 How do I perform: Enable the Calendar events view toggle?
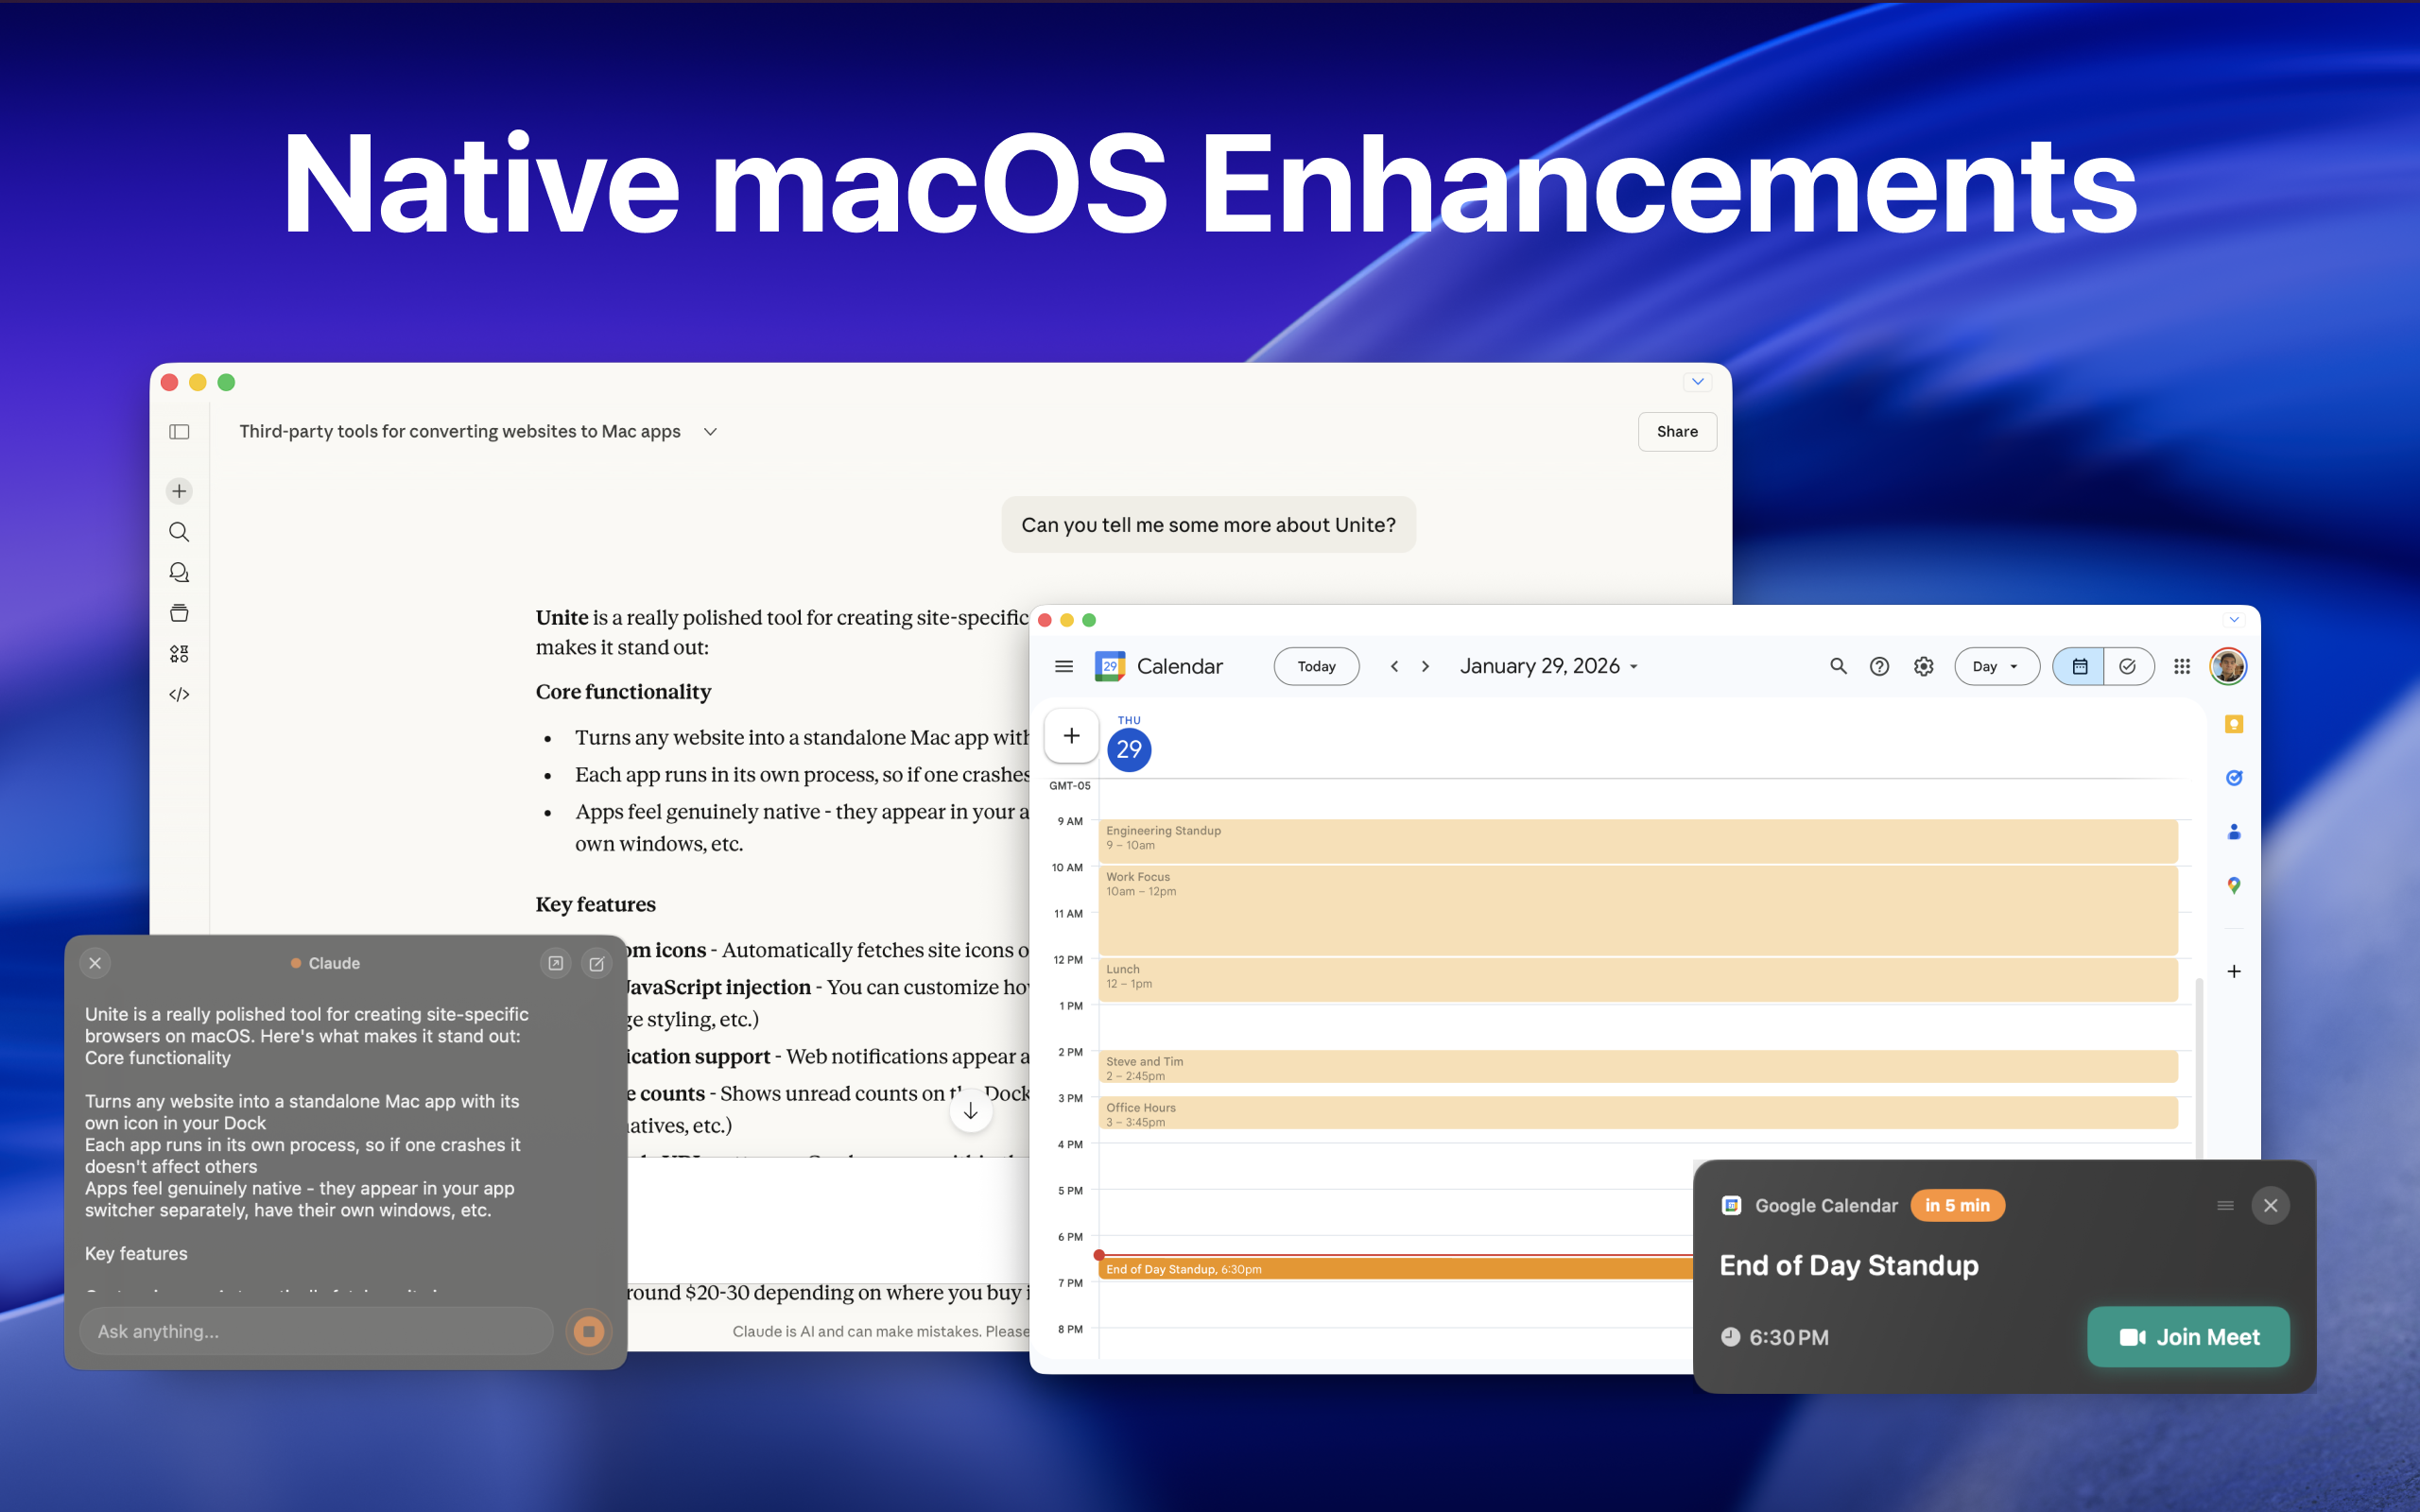point(2079,666)
